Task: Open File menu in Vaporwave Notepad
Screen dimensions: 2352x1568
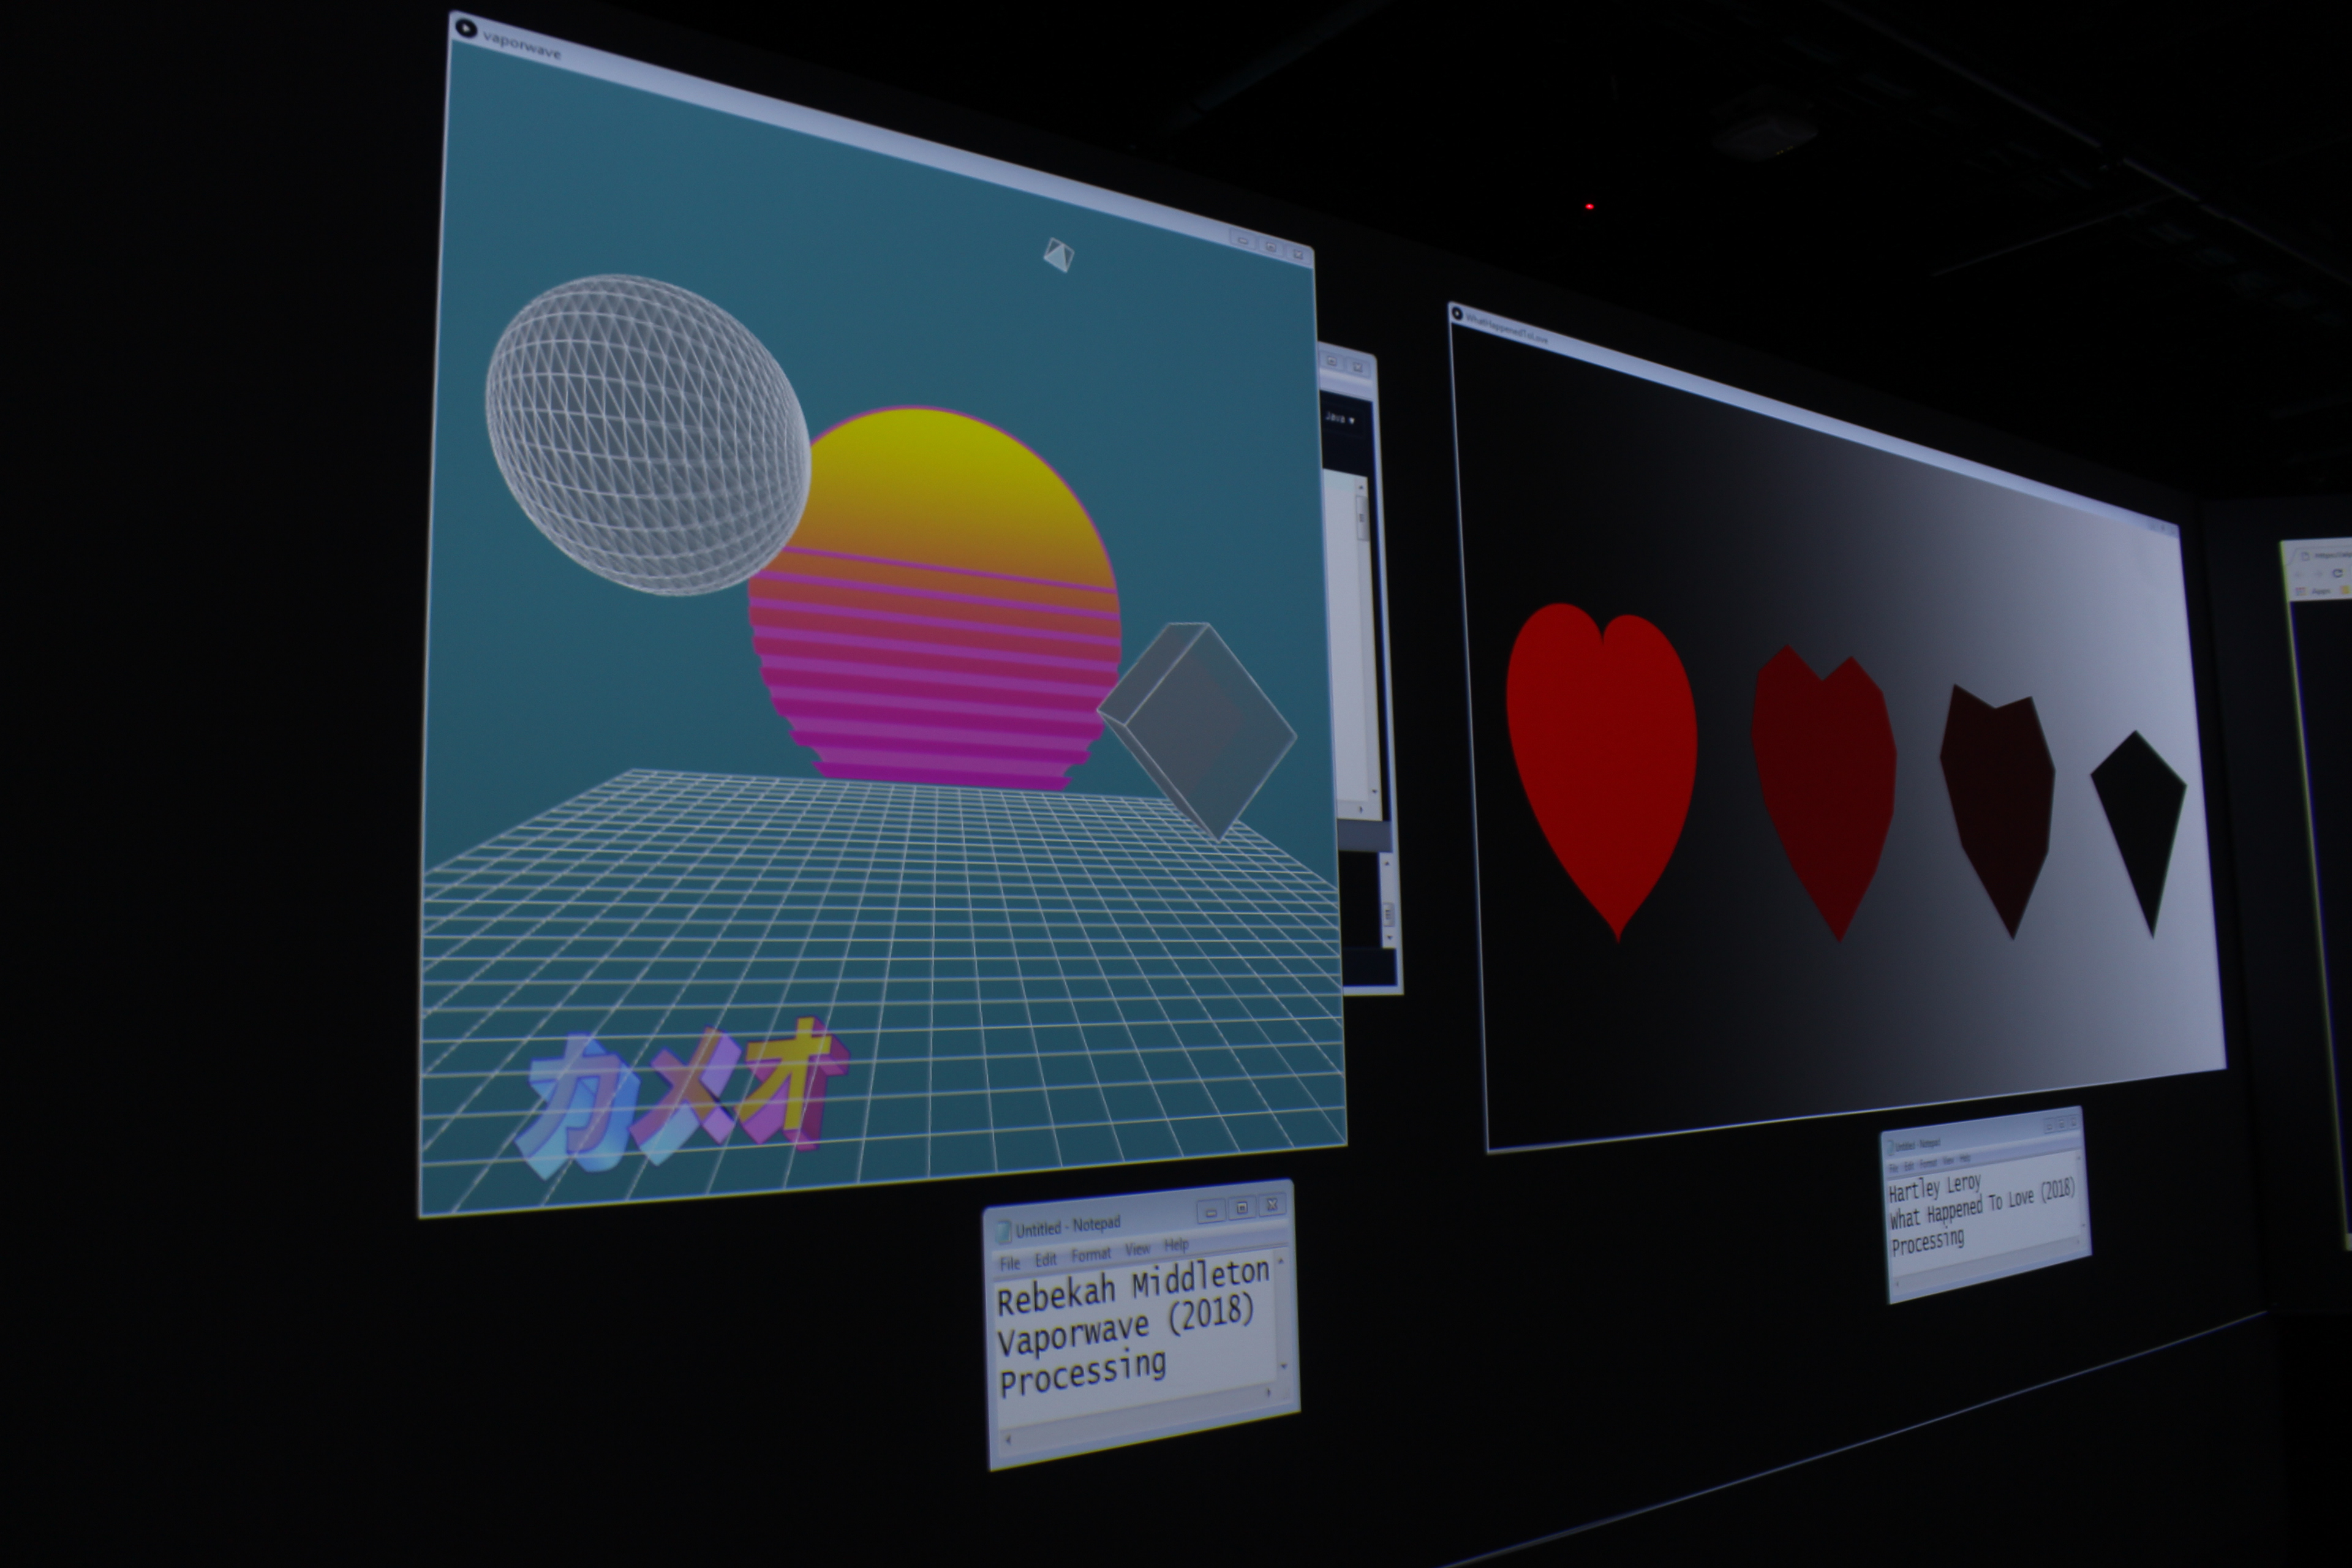Action: click(1010, 1264)
